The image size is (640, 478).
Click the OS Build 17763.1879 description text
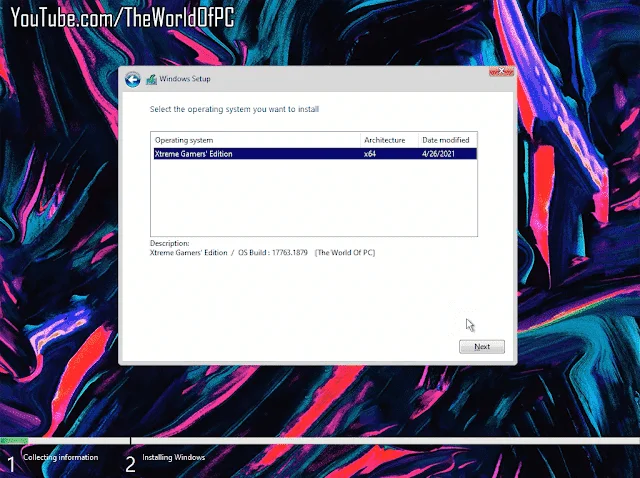point(273,253)
